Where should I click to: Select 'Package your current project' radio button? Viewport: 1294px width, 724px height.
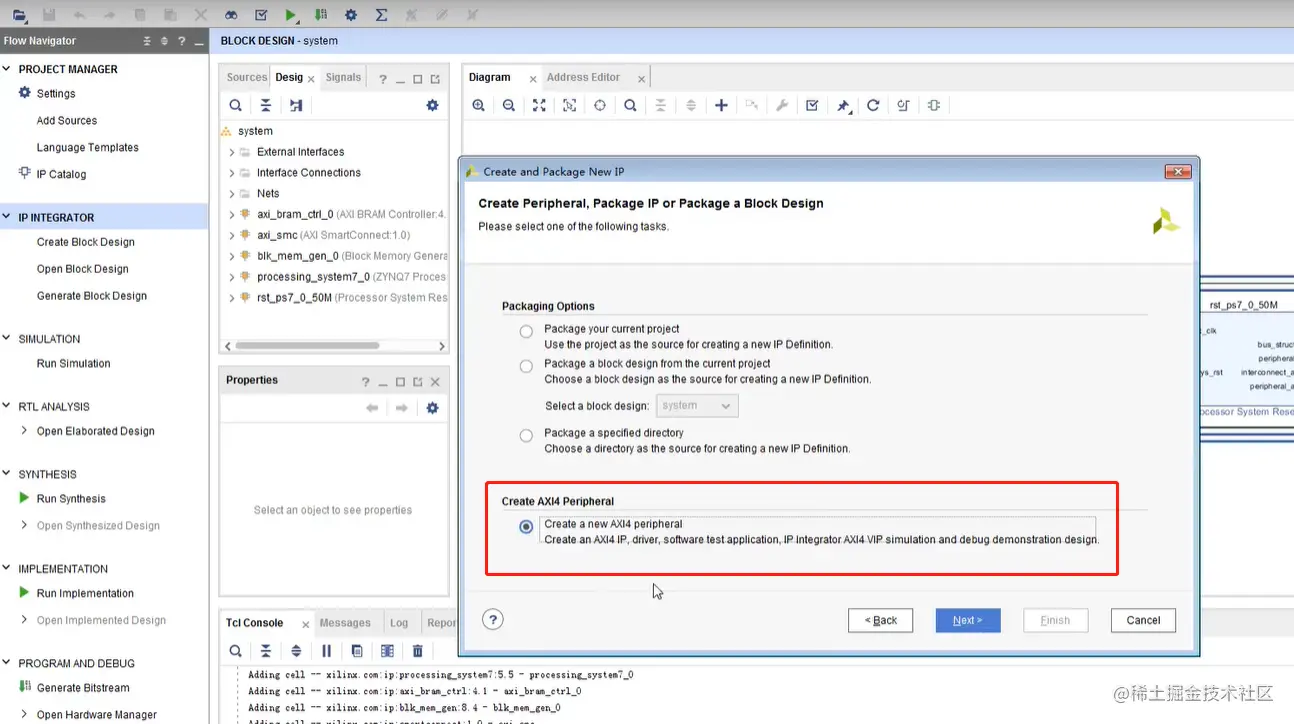526,331
